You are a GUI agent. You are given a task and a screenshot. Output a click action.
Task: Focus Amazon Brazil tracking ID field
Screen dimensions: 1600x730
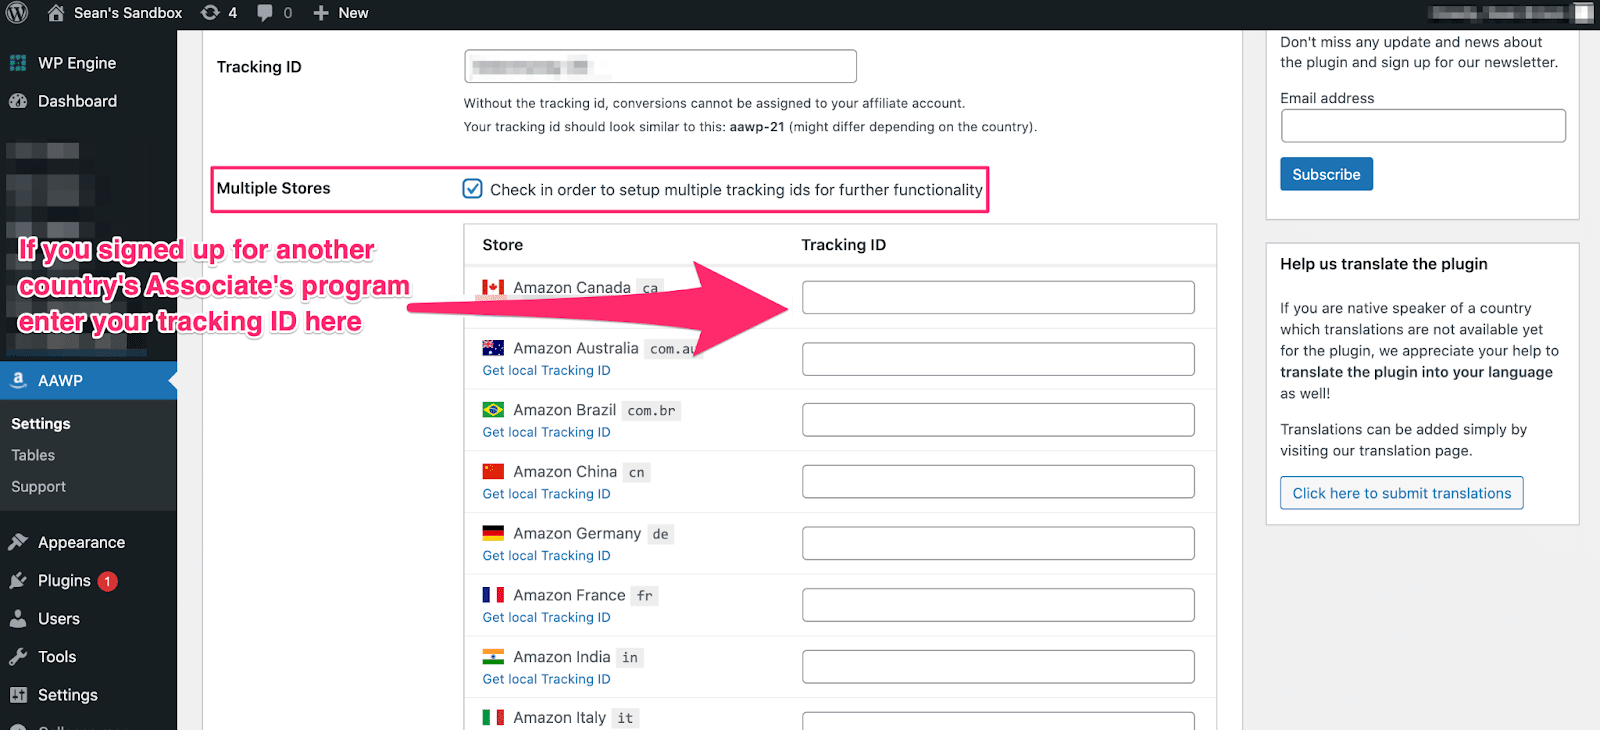tap(998, 420)
